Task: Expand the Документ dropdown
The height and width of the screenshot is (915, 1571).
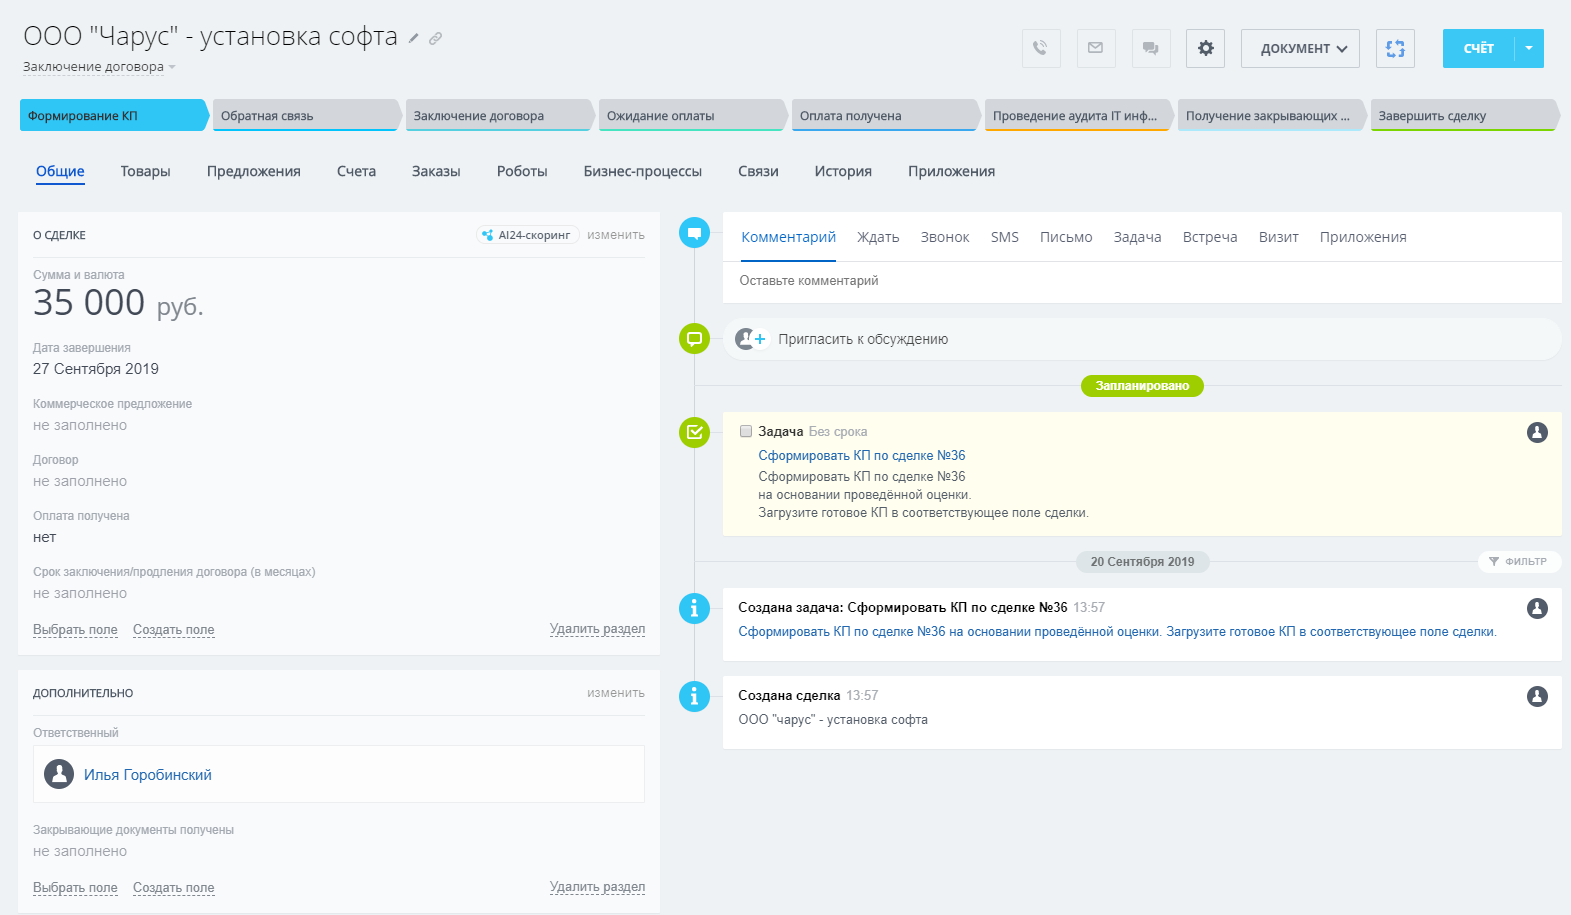Action: coord(1299,48)
